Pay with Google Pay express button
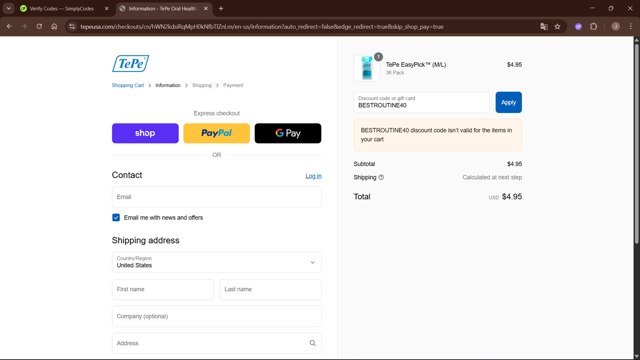The image size is (640, 360). pyautogui.click(x=288, y=133)
